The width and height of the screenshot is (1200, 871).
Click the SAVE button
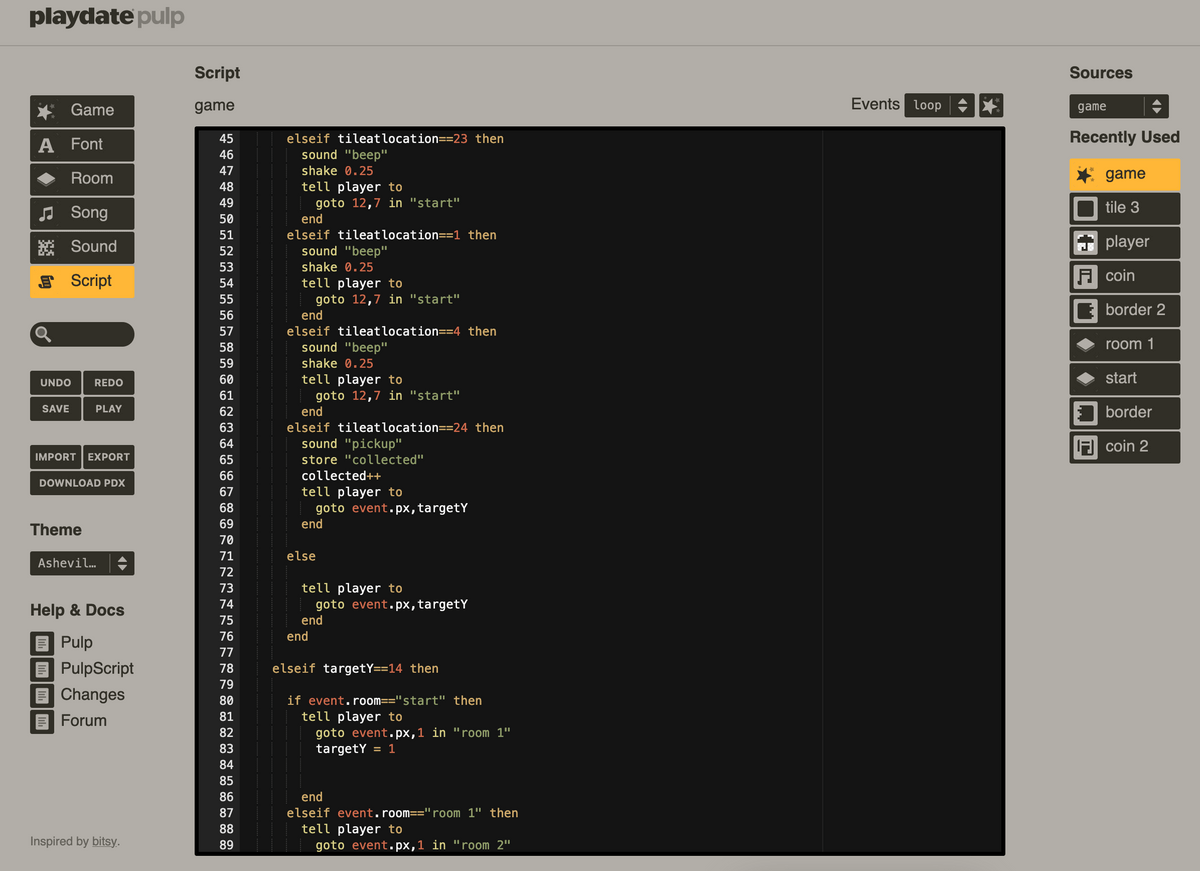coord(55,409)
